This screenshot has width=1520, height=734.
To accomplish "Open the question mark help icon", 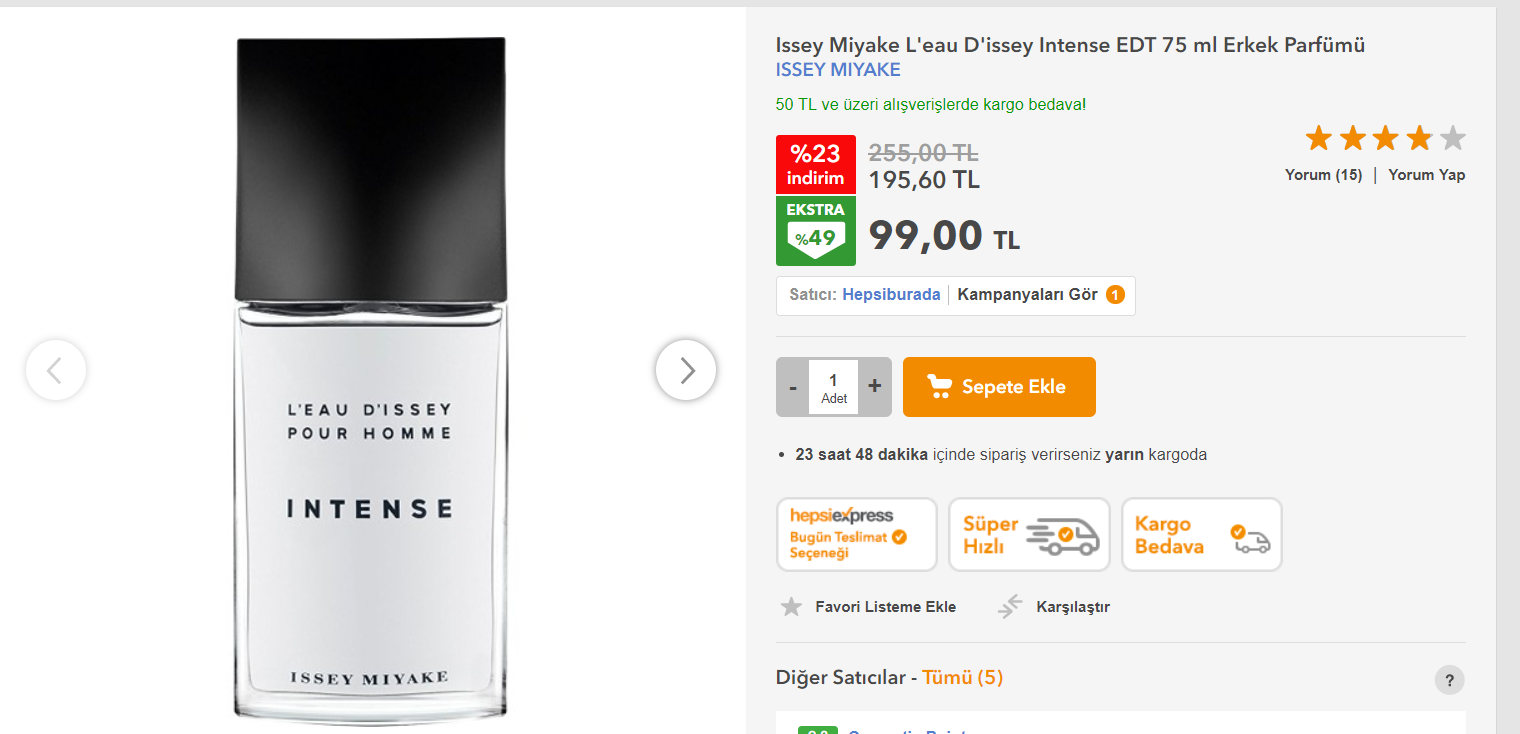I will [x=1449, y=680].
